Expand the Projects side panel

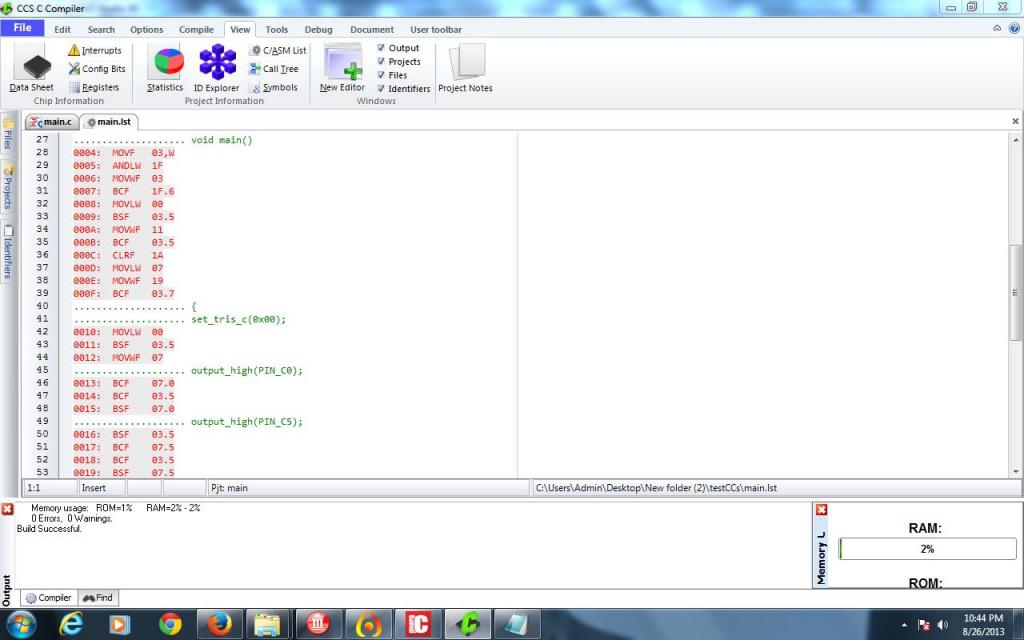(x=8, y=189)
